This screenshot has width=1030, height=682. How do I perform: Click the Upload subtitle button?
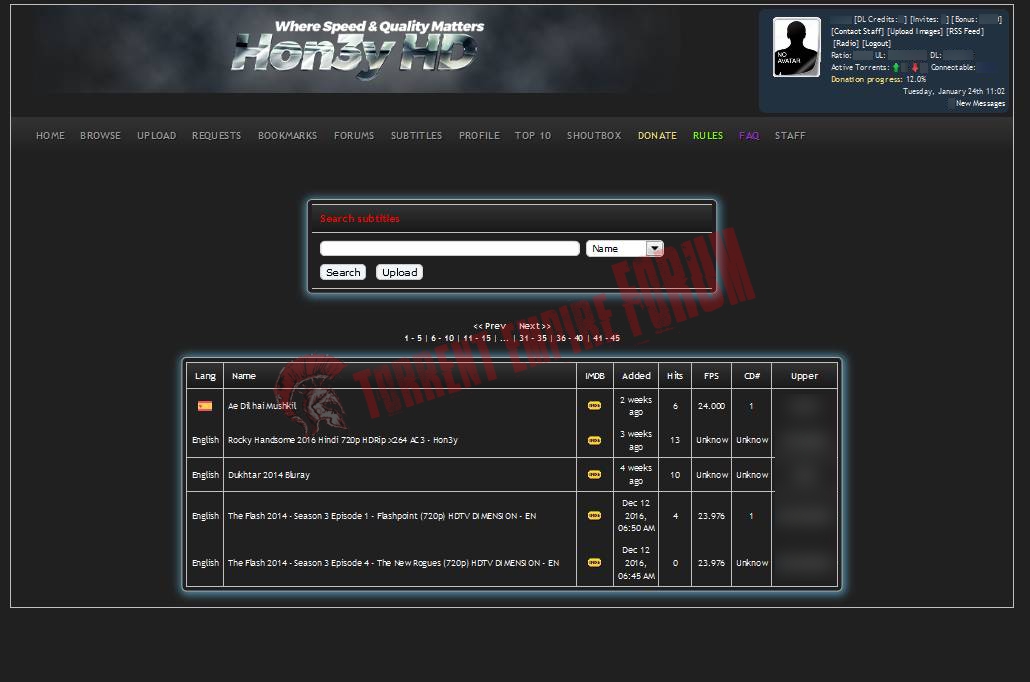click(399, 272)
